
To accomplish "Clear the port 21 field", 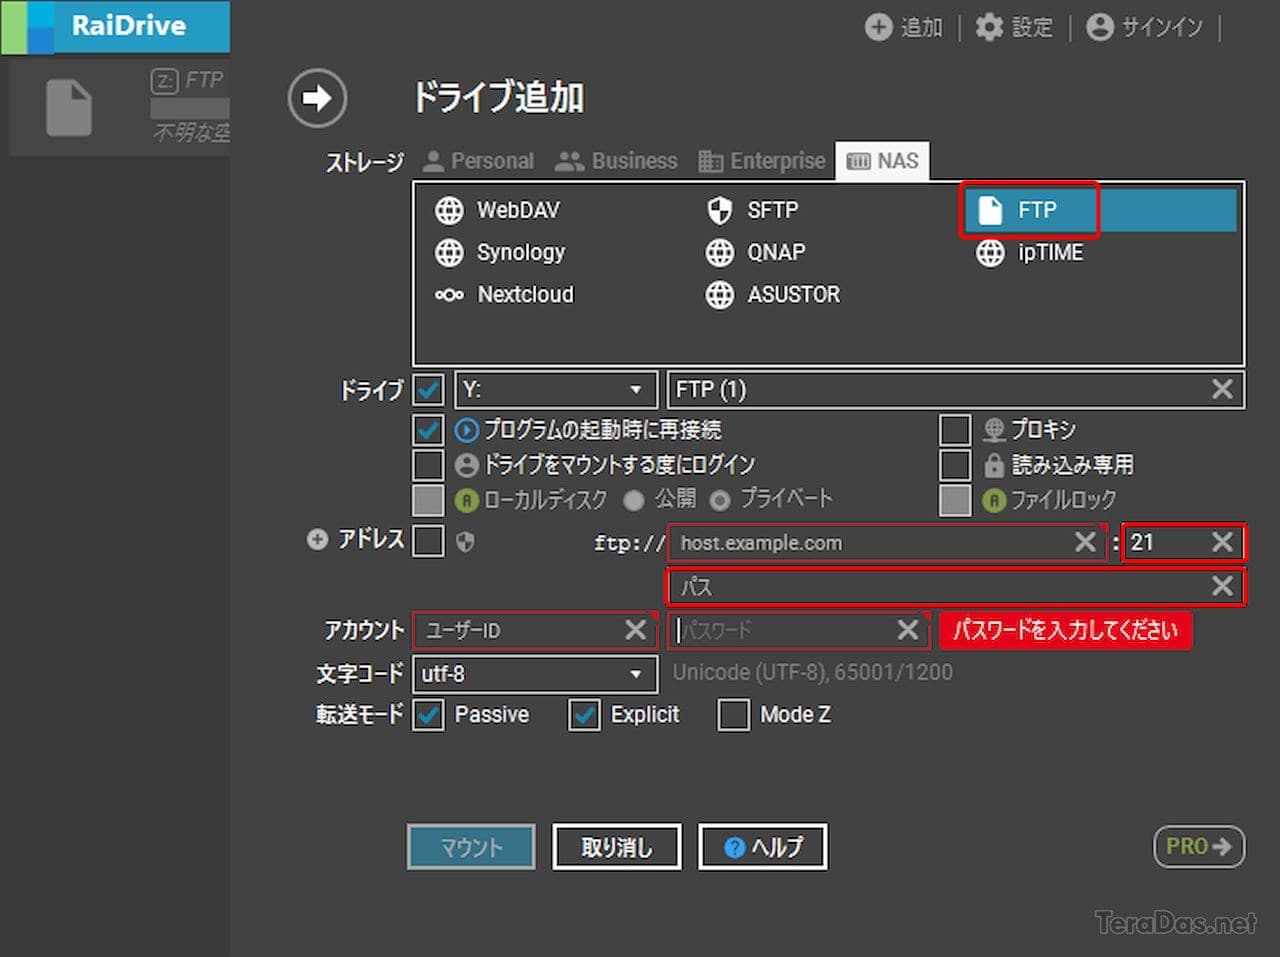I will [1222, 542].
